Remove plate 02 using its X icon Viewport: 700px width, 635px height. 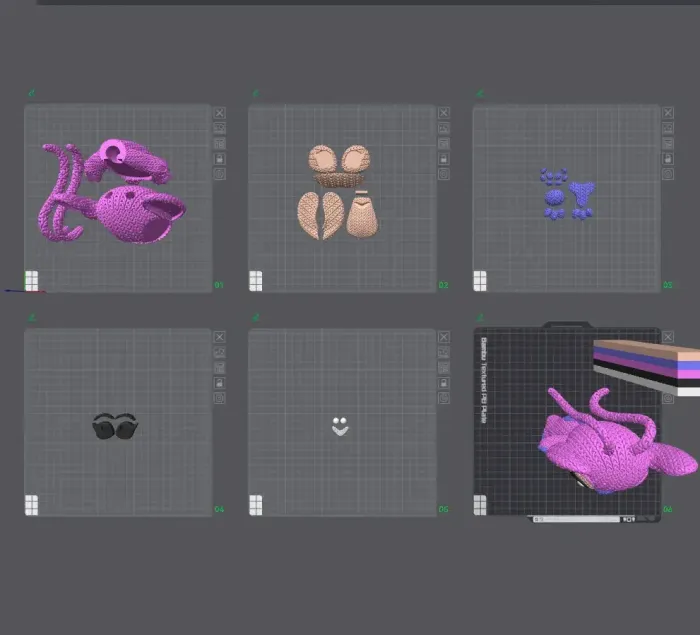click(x=443, y=113)
